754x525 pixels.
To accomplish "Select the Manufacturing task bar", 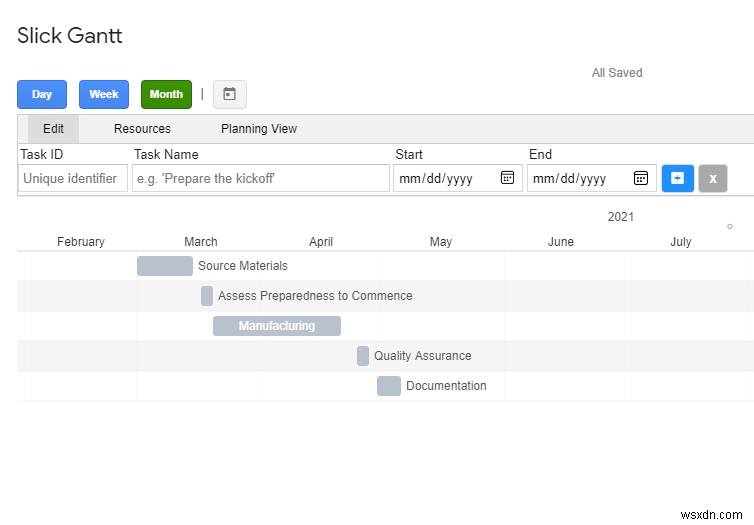I will (277, 326).
